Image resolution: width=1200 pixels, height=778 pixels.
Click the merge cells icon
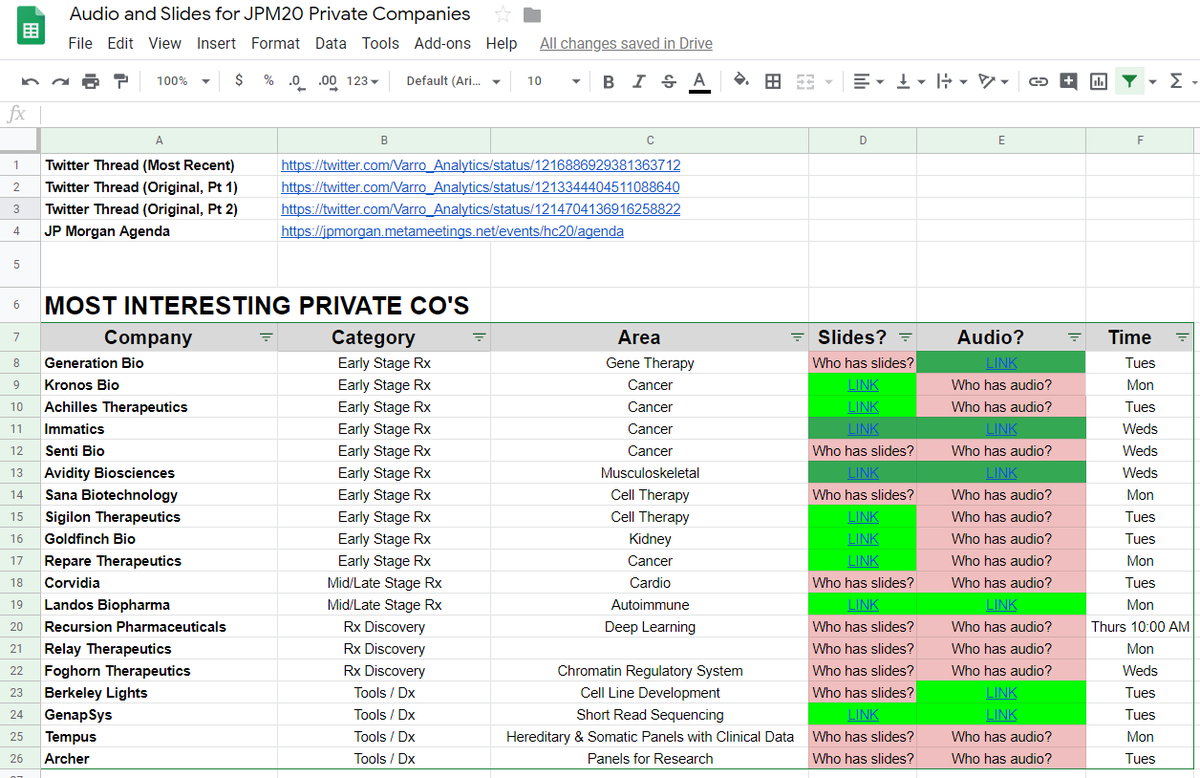click(x=805, y=81)
